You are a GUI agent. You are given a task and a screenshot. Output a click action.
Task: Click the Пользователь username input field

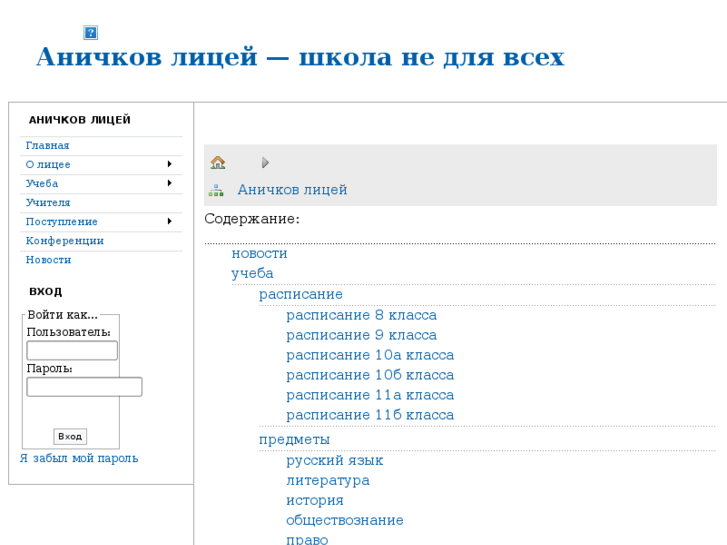(72, 351)
